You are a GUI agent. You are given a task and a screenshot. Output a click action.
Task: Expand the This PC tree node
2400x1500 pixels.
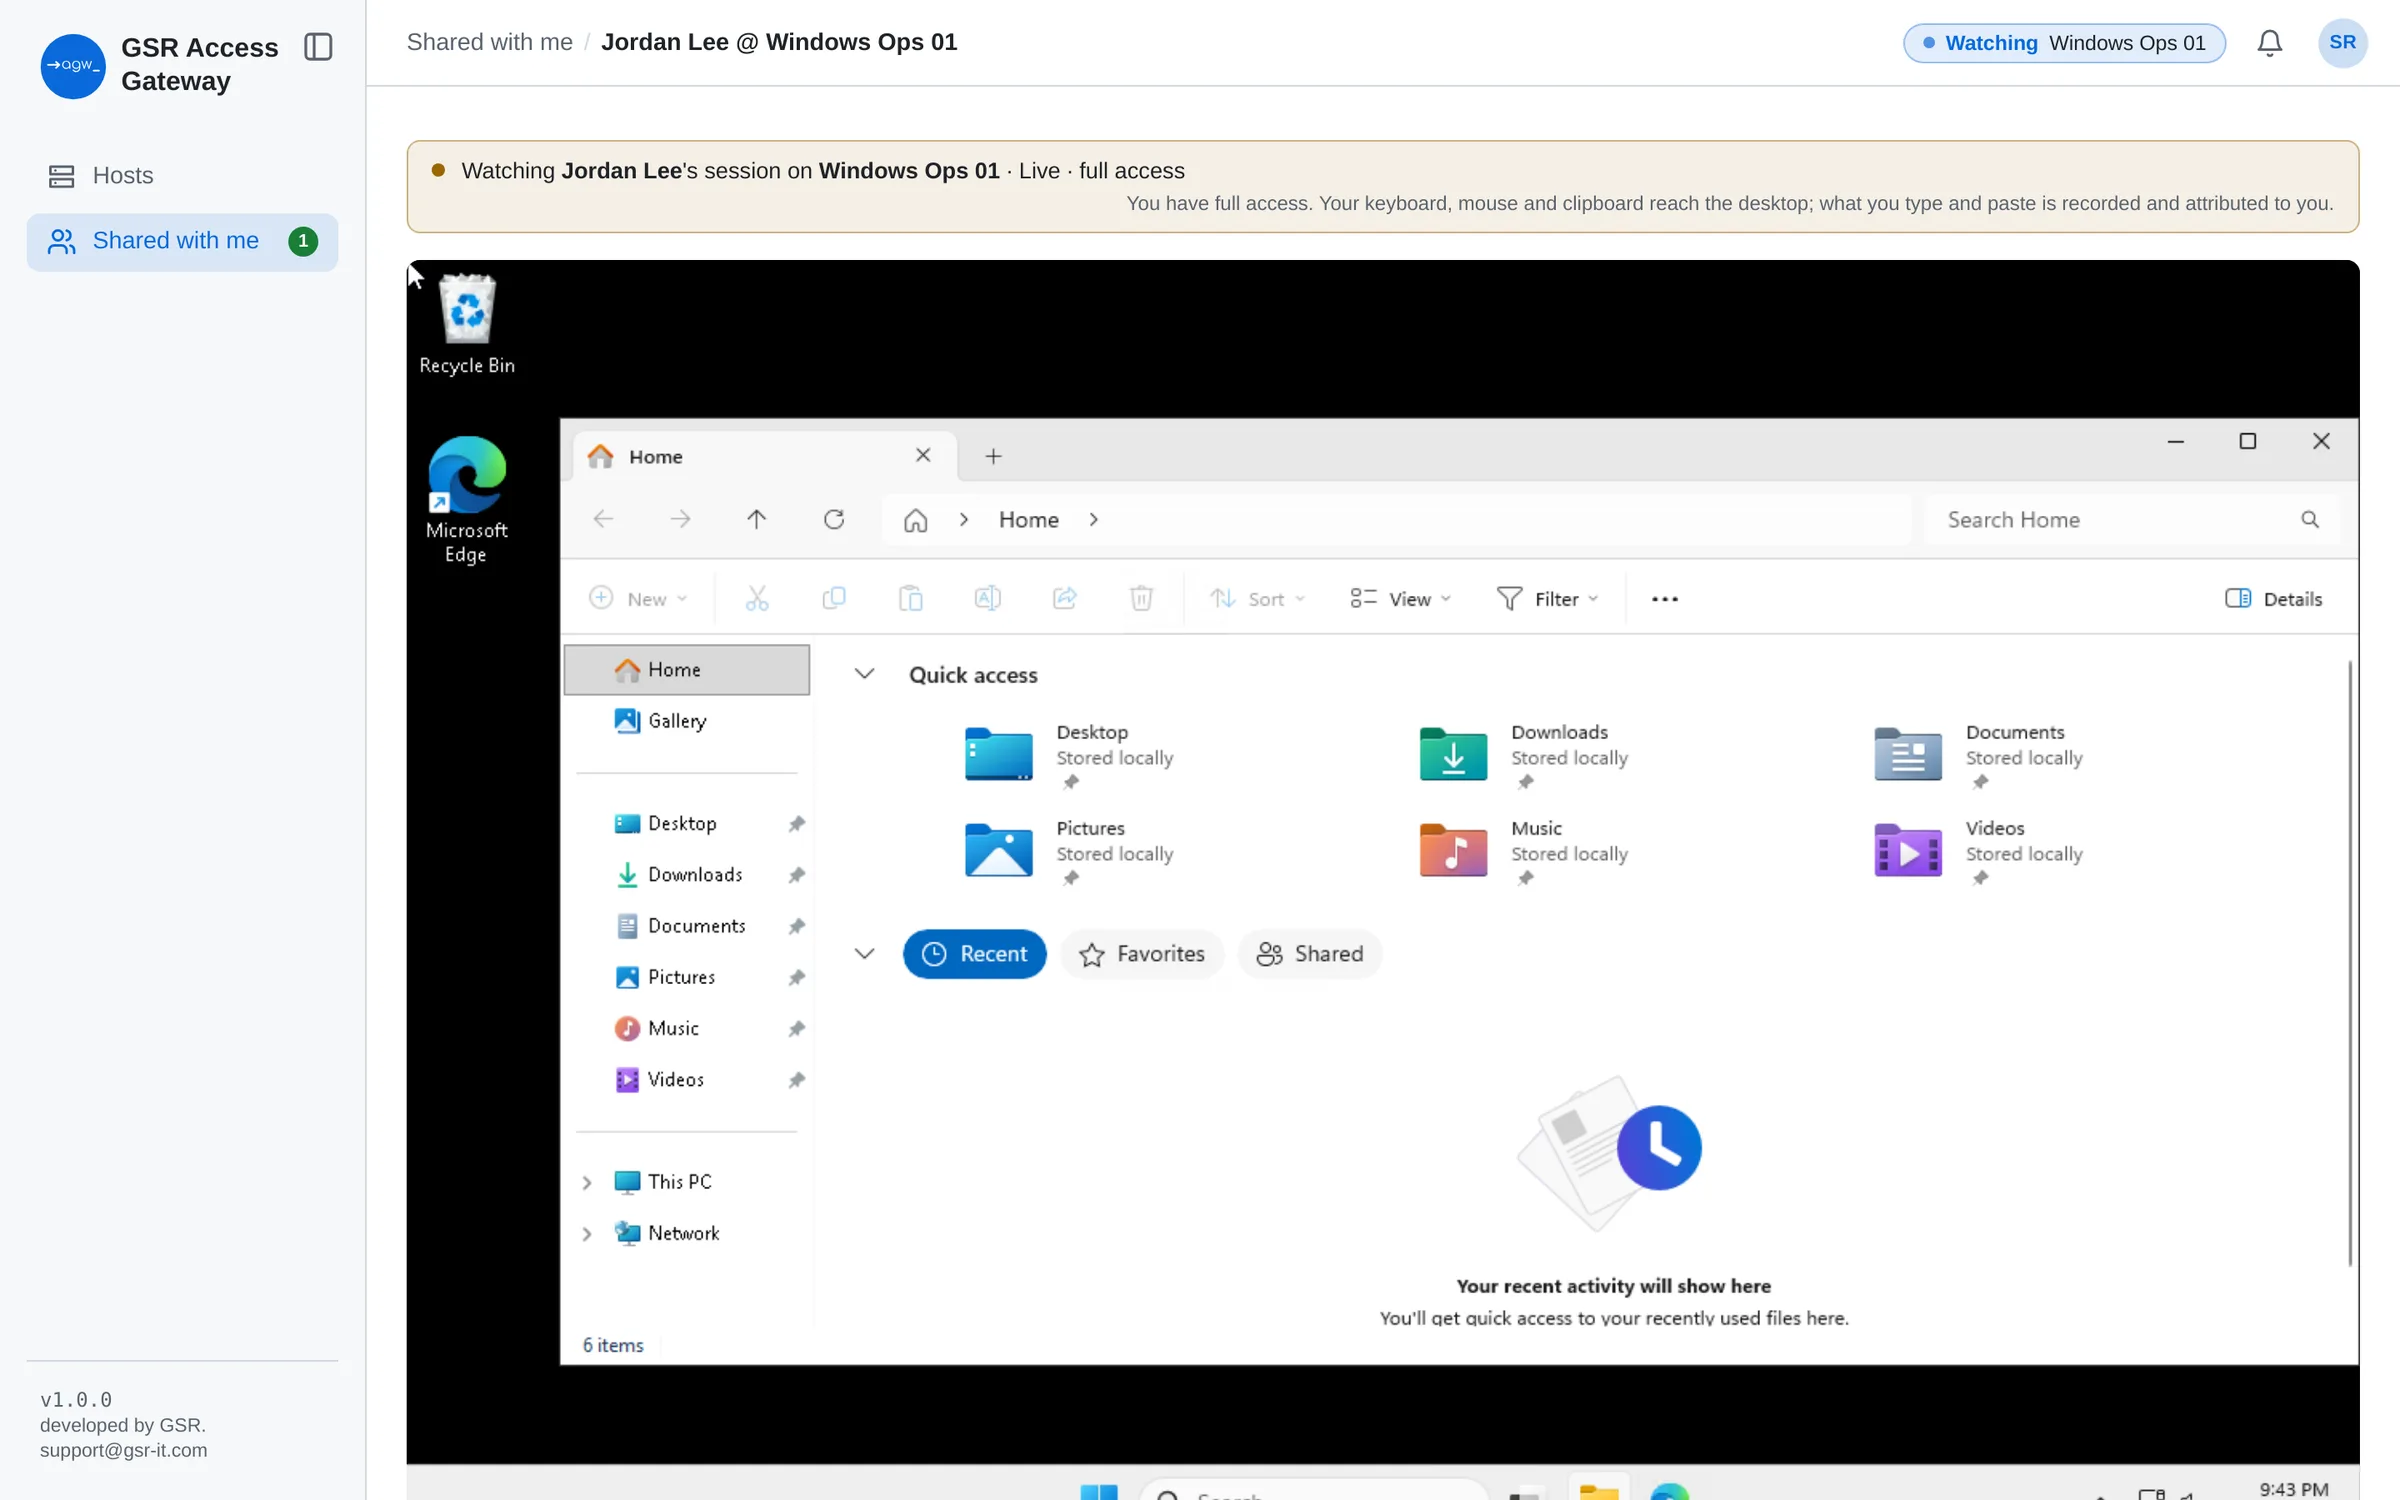click(587, 1182)
